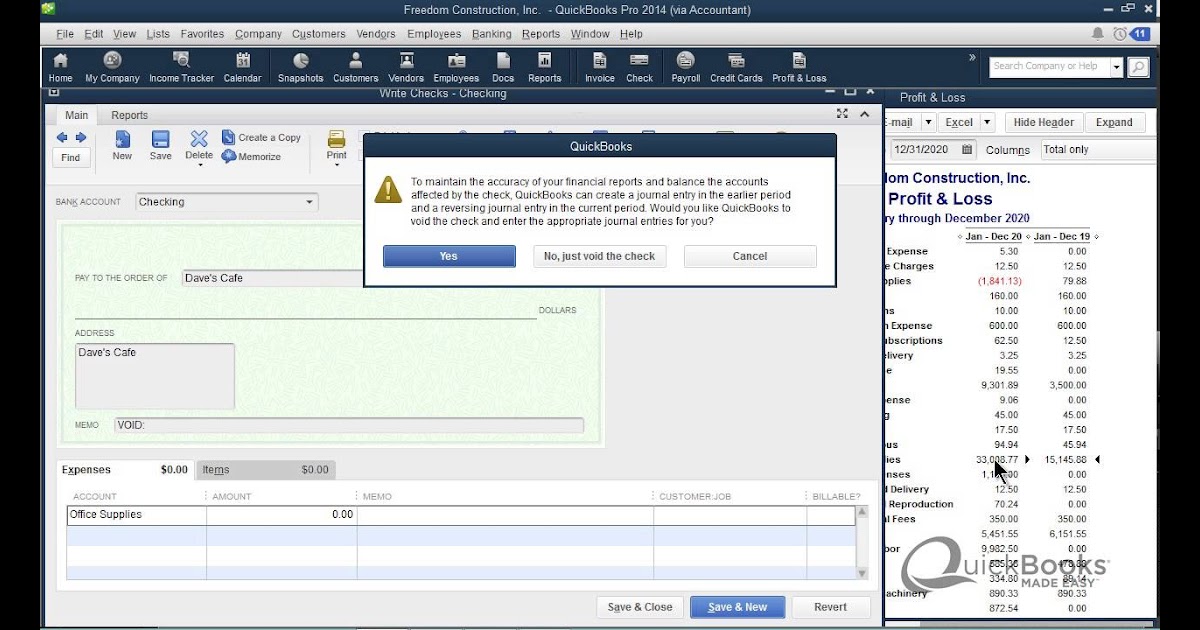This screenshot has height=630, width=1200.
Task: Go to next check arrow
Action: coord(81,138)
